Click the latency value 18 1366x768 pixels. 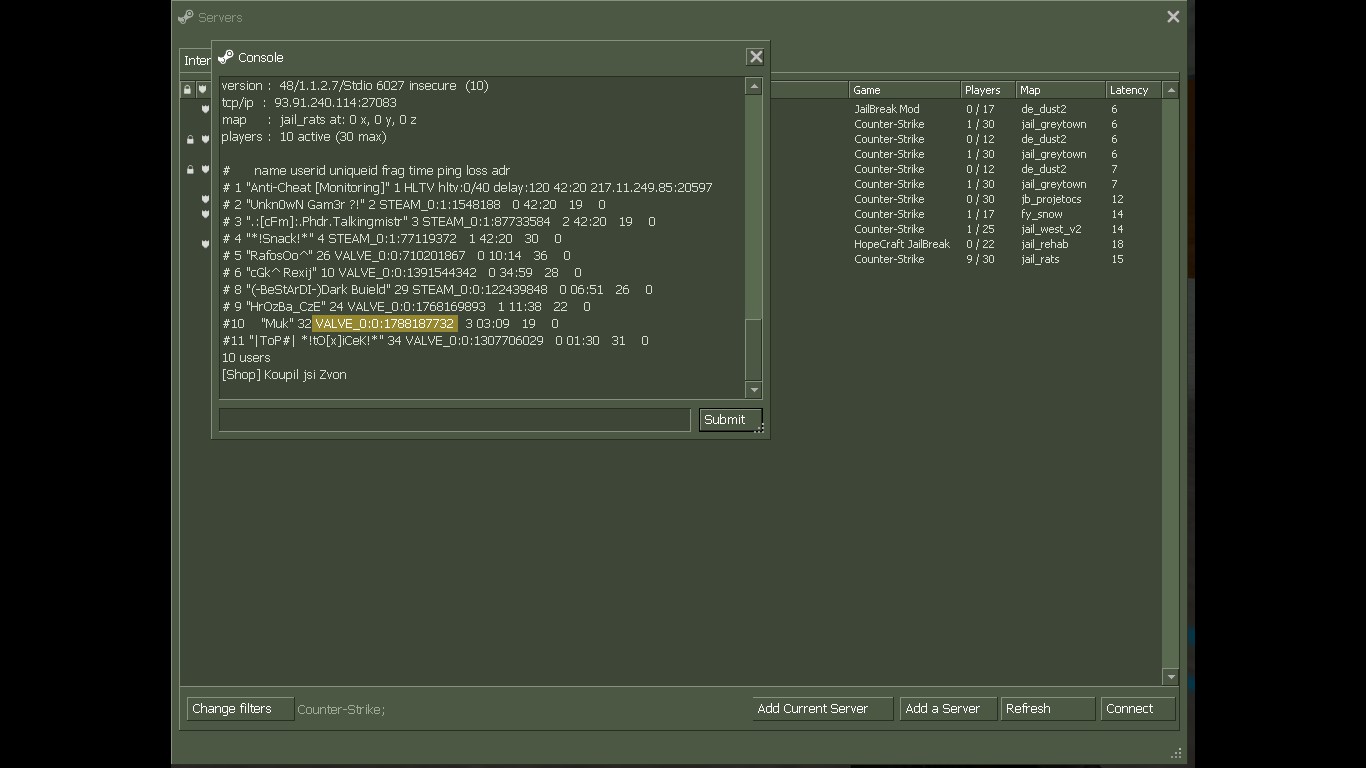pyautogui.click(x=1117, y=244)
